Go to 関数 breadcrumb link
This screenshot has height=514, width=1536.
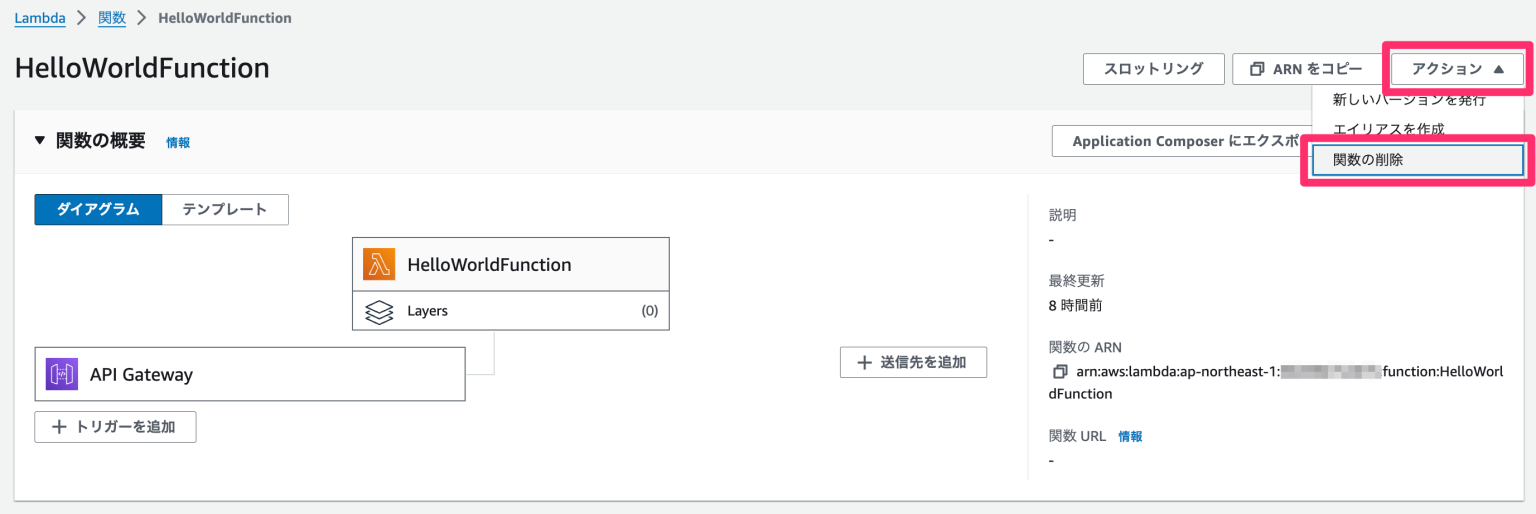tap(111, 18)
